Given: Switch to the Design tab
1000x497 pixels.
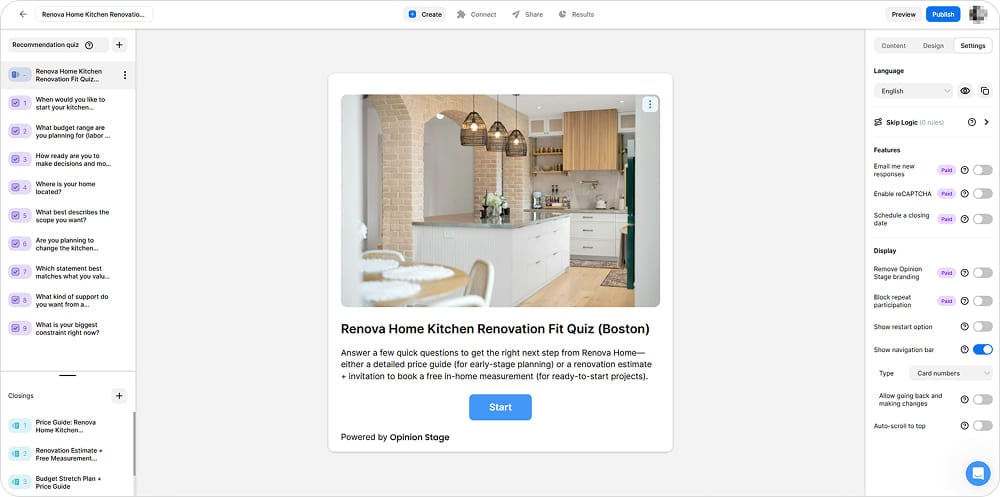Looking at the screenshot, I should tap(933, 46).
